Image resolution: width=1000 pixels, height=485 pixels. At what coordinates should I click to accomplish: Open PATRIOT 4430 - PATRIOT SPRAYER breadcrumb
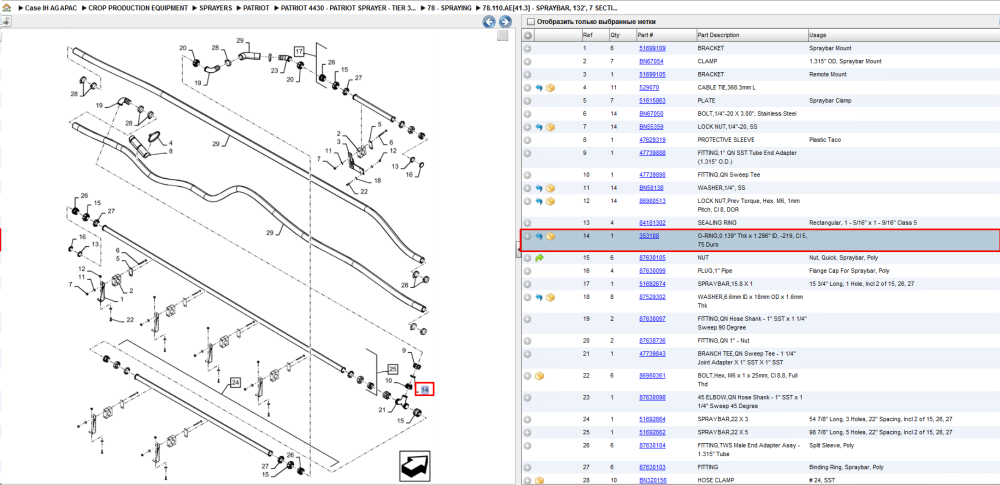(349, 8)
